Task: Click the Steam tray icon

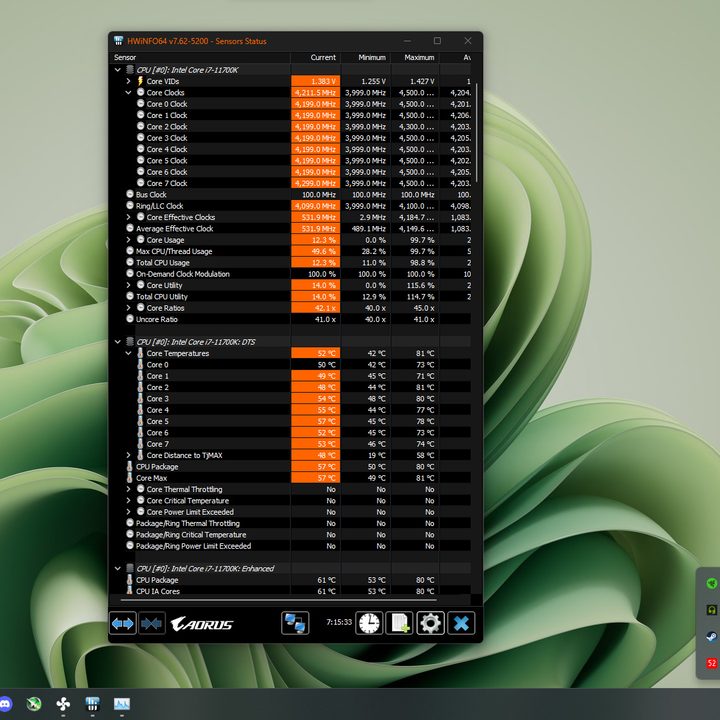Action: pyautogui.click(x=711, y=636)
